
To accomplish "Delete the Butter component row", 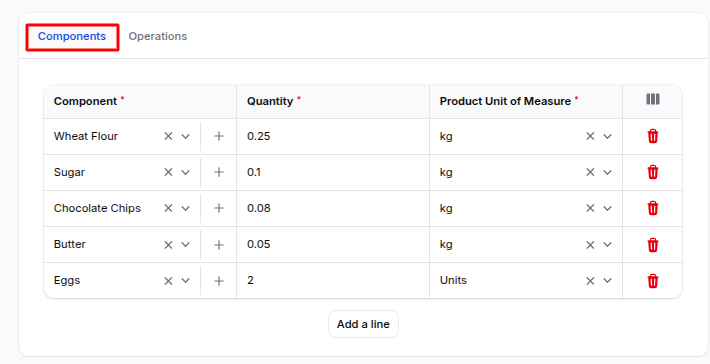I will pyautogui.click(x=652, y=245).
